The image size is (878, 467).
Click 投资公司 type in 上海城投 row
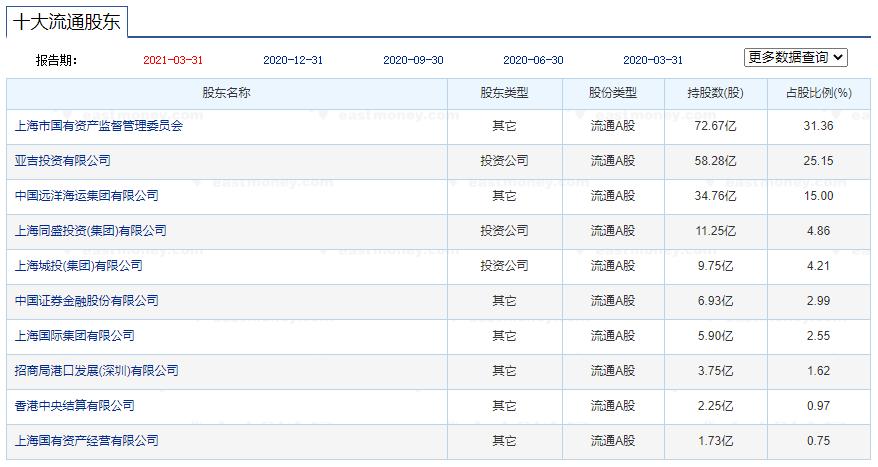click(x=505, y=266)
